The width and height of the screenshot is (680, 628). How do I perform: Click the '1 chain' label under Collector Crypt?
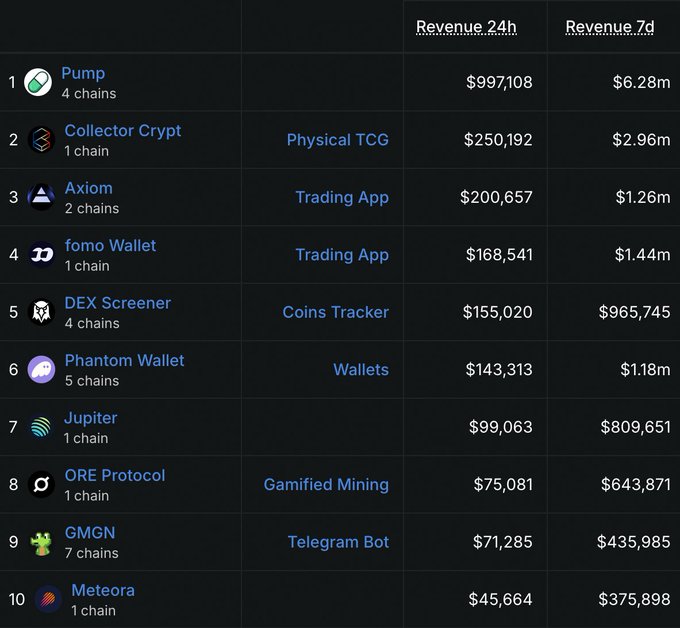[x=86, y=151]
